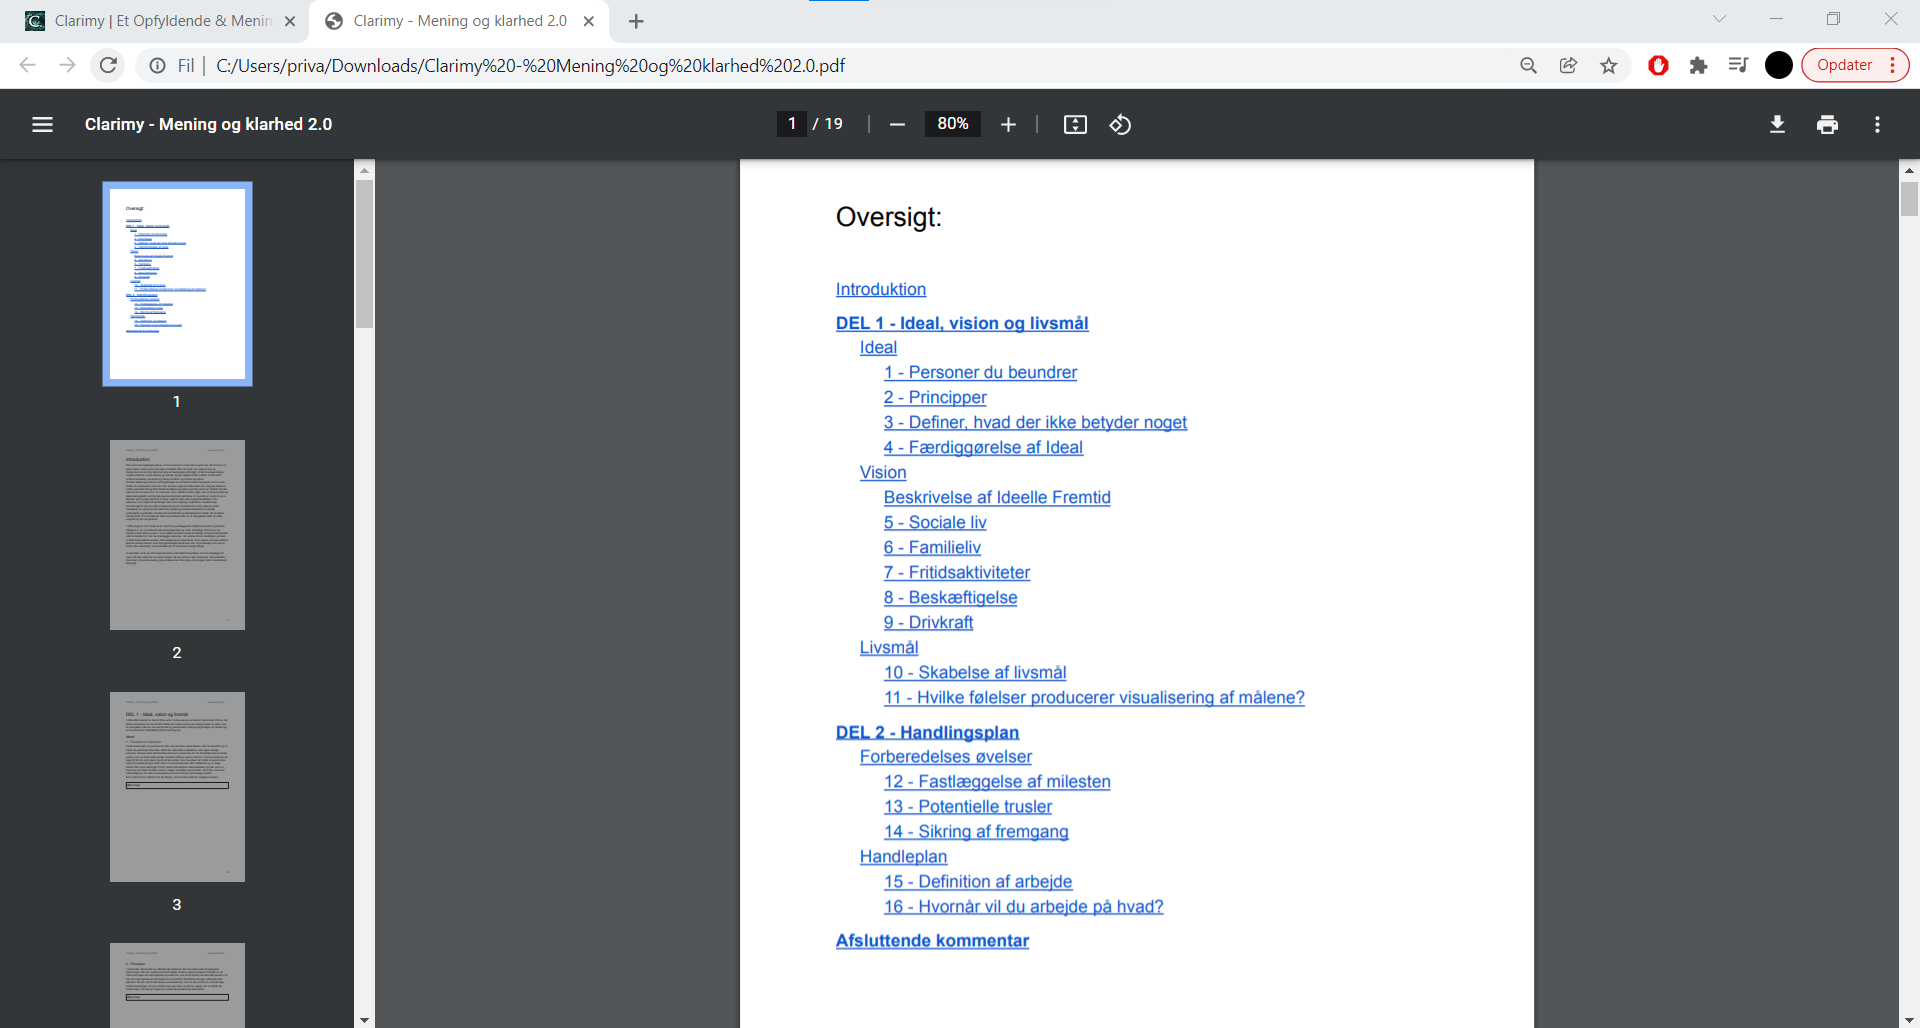This screenshot has width=1920, height=1028.
Task: Rotate the document counterclockwise
Action: (x=1120, y=124)
